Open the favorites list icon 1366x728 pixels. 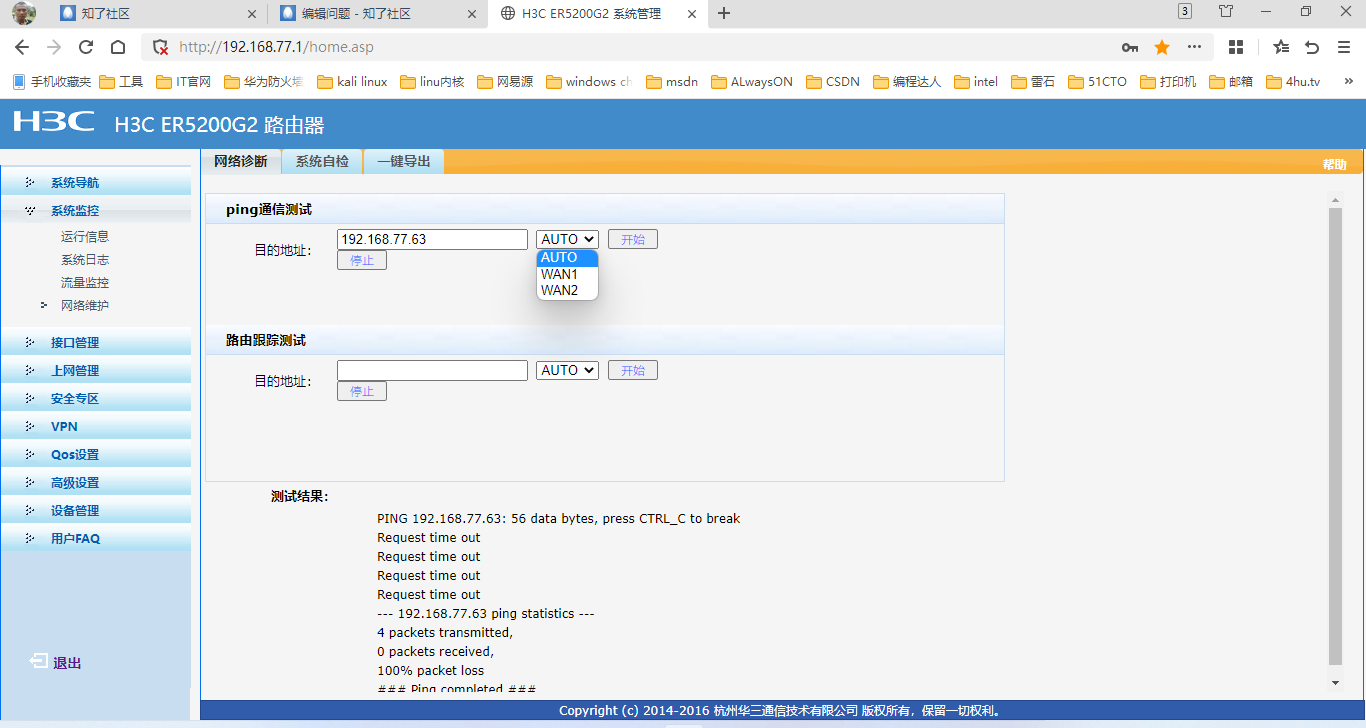point(1281,47)
